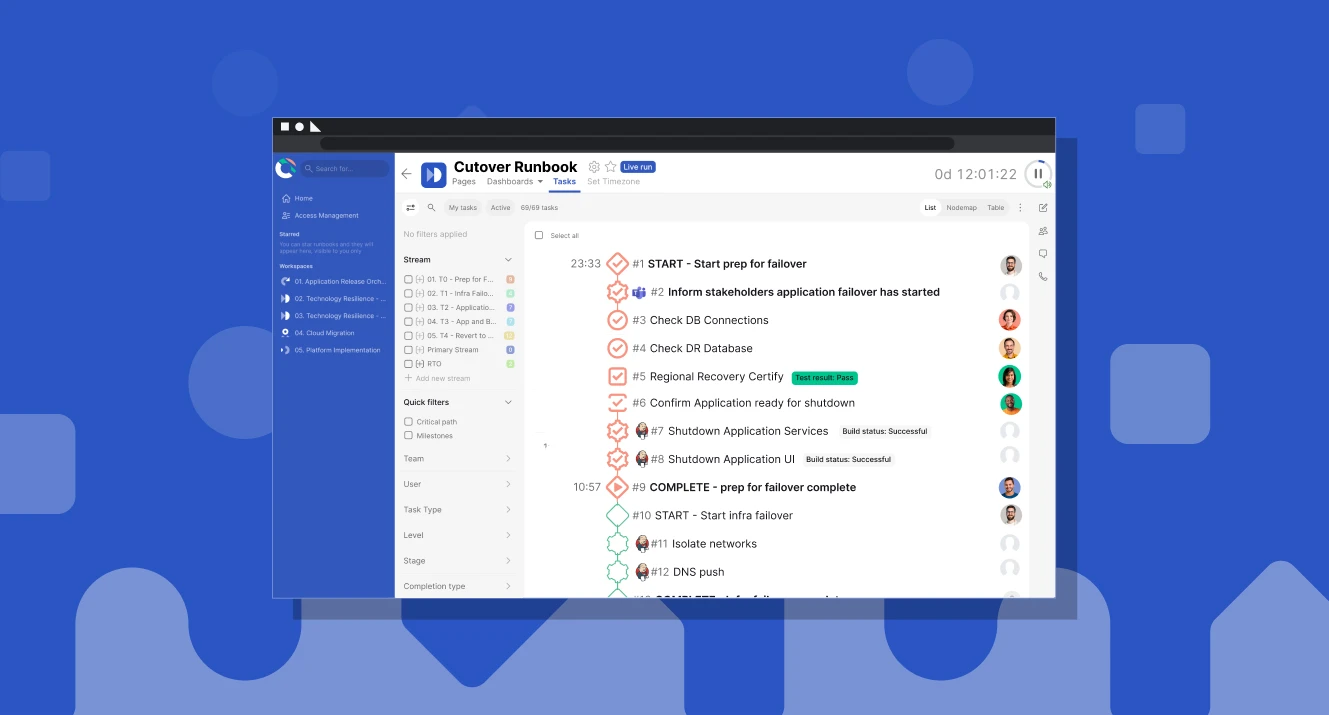1329x715 pixels.
Task: Check the 01. T0 - Prep stream checkbox
Action: 408,279
